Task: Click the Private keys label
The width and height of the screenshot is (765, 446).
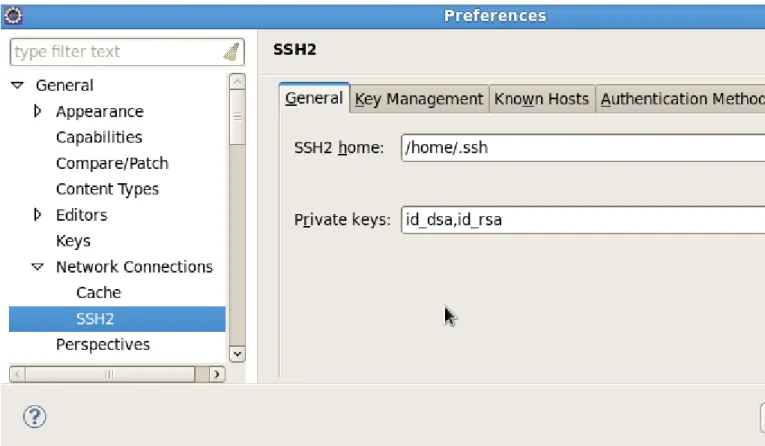Action: pos(342,220)
